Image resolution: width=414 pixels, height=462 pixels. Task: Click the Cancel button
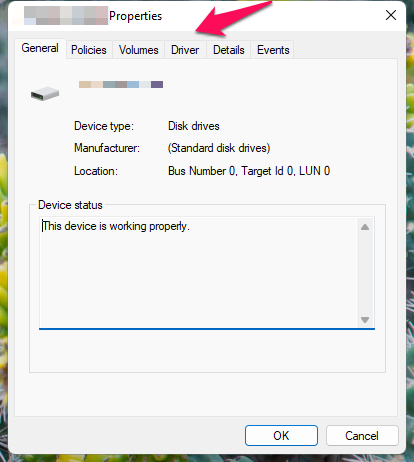pyautogui.click(x=362, y=435)
